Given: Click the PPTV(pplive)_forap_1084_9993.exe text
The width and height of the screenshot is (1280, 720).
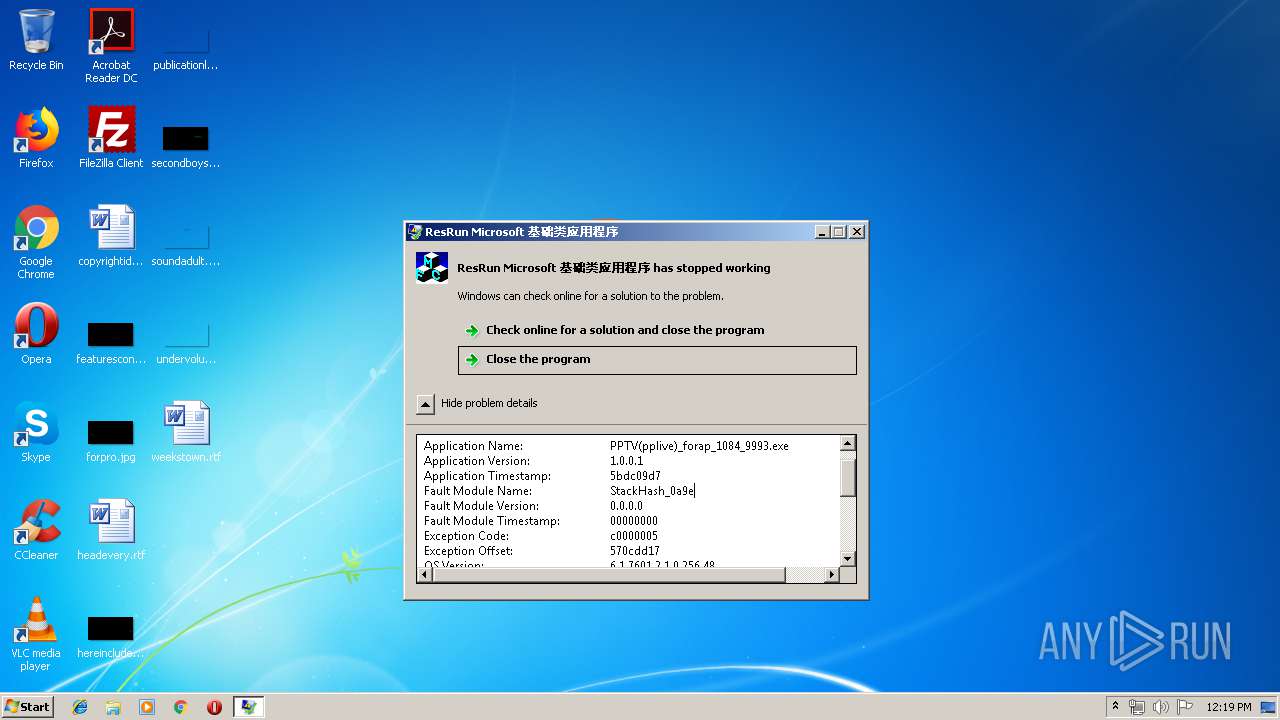Looking at the screenshot, I should (x=699, y=446).
